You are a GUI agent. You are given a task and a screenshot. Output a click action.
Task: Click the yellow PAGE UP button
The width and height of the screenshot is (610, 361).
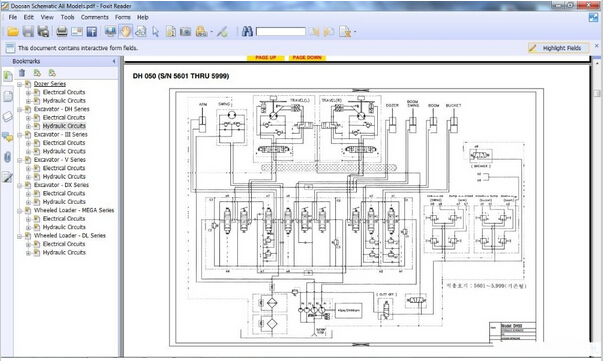coord(265,58)
